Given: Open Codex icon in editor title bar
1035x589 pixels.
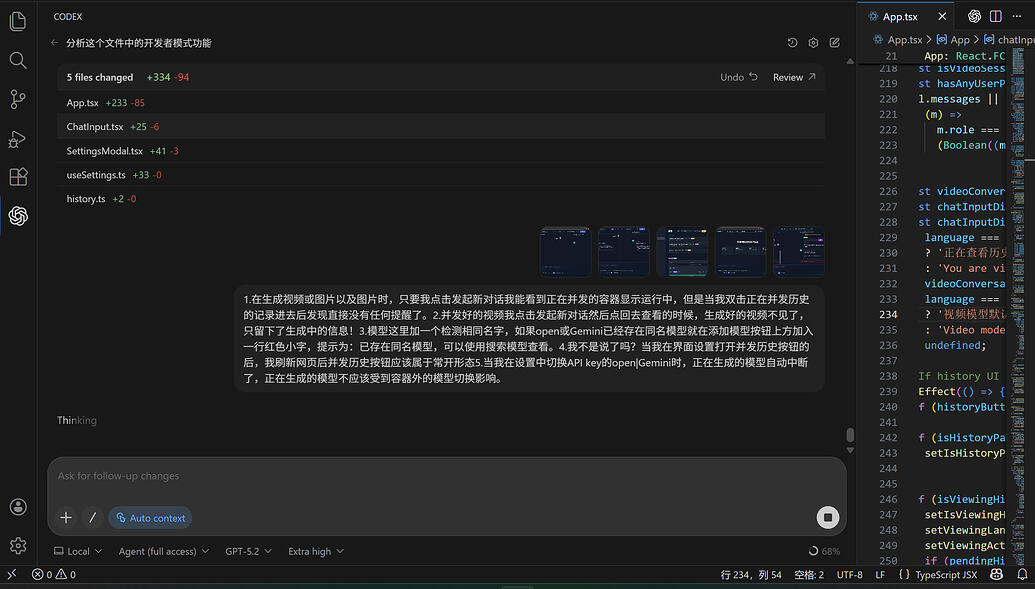Looking at the screenshot, I should tap(974, 16).
